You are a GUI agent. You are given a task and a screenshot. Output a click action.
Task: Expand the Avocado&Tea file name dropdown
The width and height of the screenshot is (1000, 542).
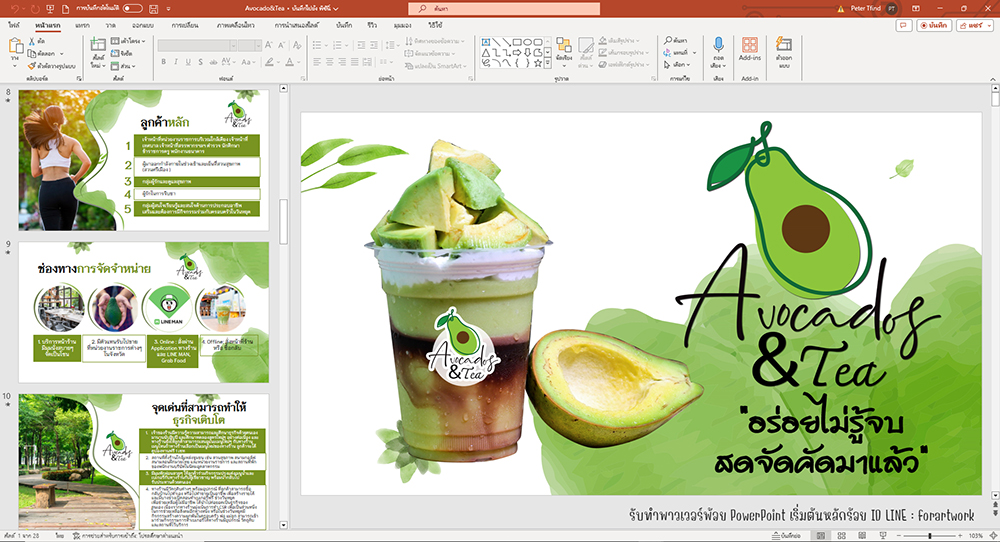335,8
